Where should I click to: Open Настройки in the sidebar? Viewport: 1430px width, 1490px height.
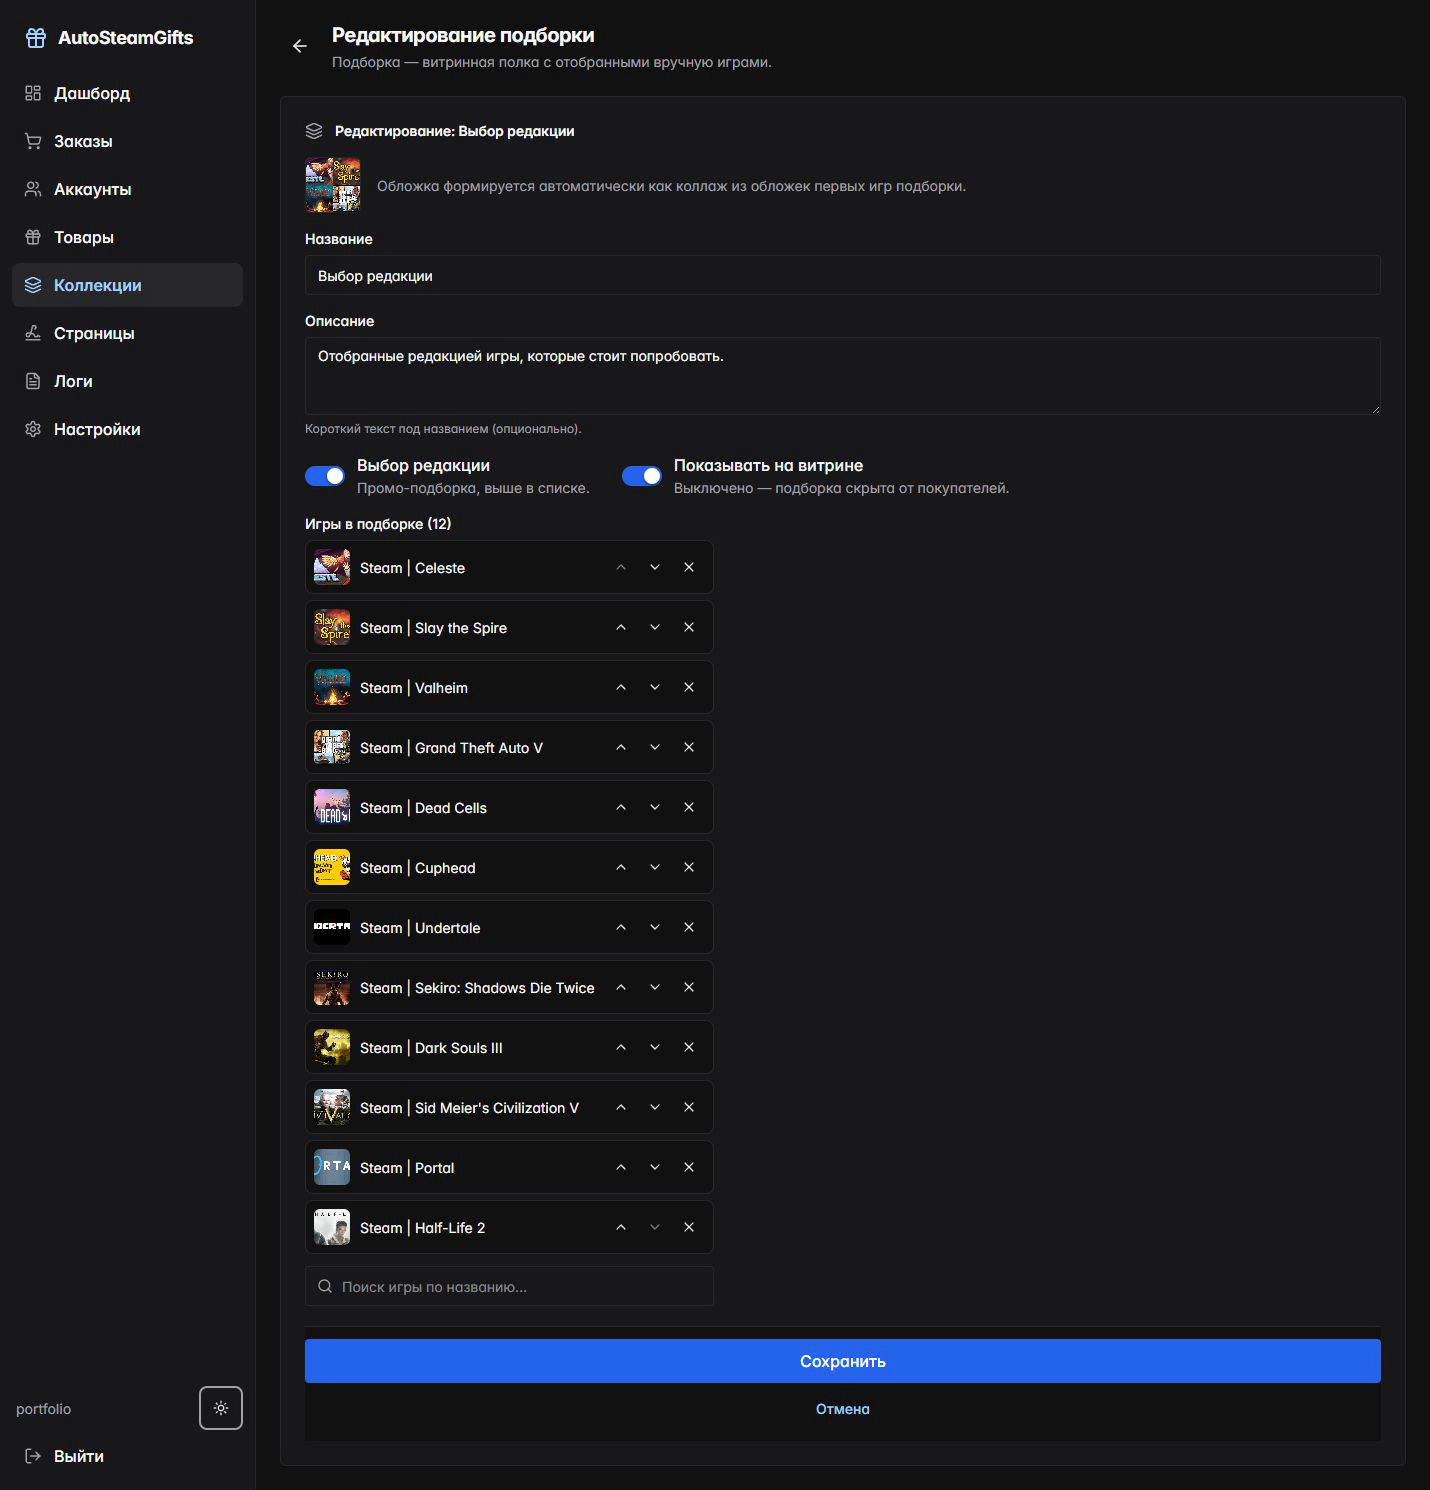127,429
